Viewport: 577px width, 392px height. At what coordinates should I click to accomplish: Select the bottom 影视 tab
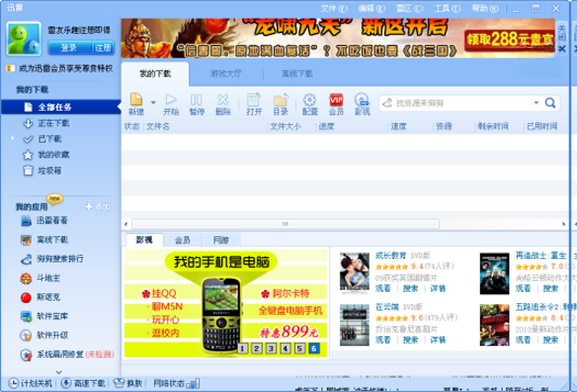[144, 240]
